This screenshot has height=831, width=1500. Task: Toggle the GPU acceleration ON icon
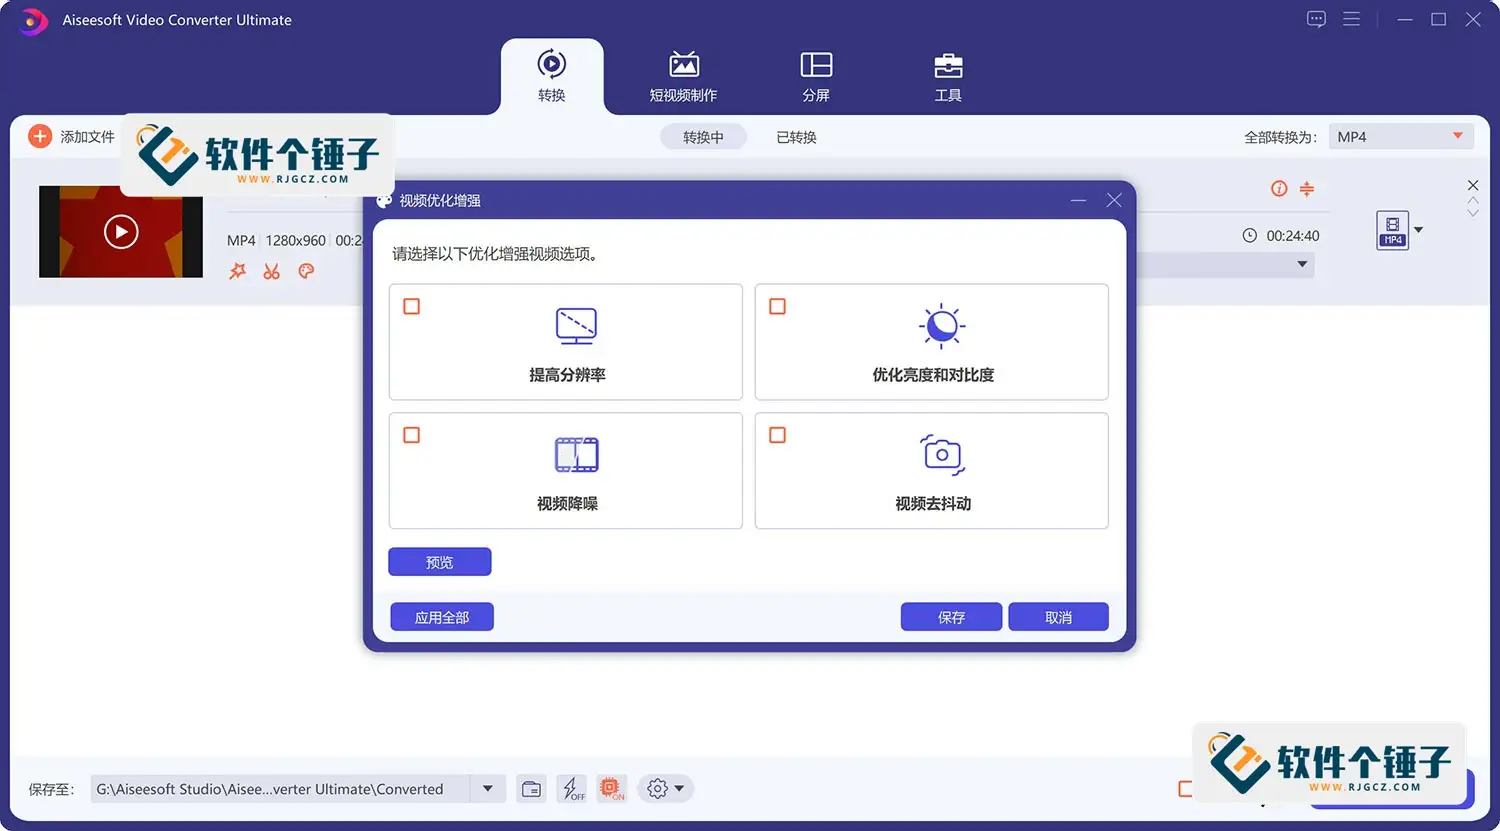click(x=612, y=788)
